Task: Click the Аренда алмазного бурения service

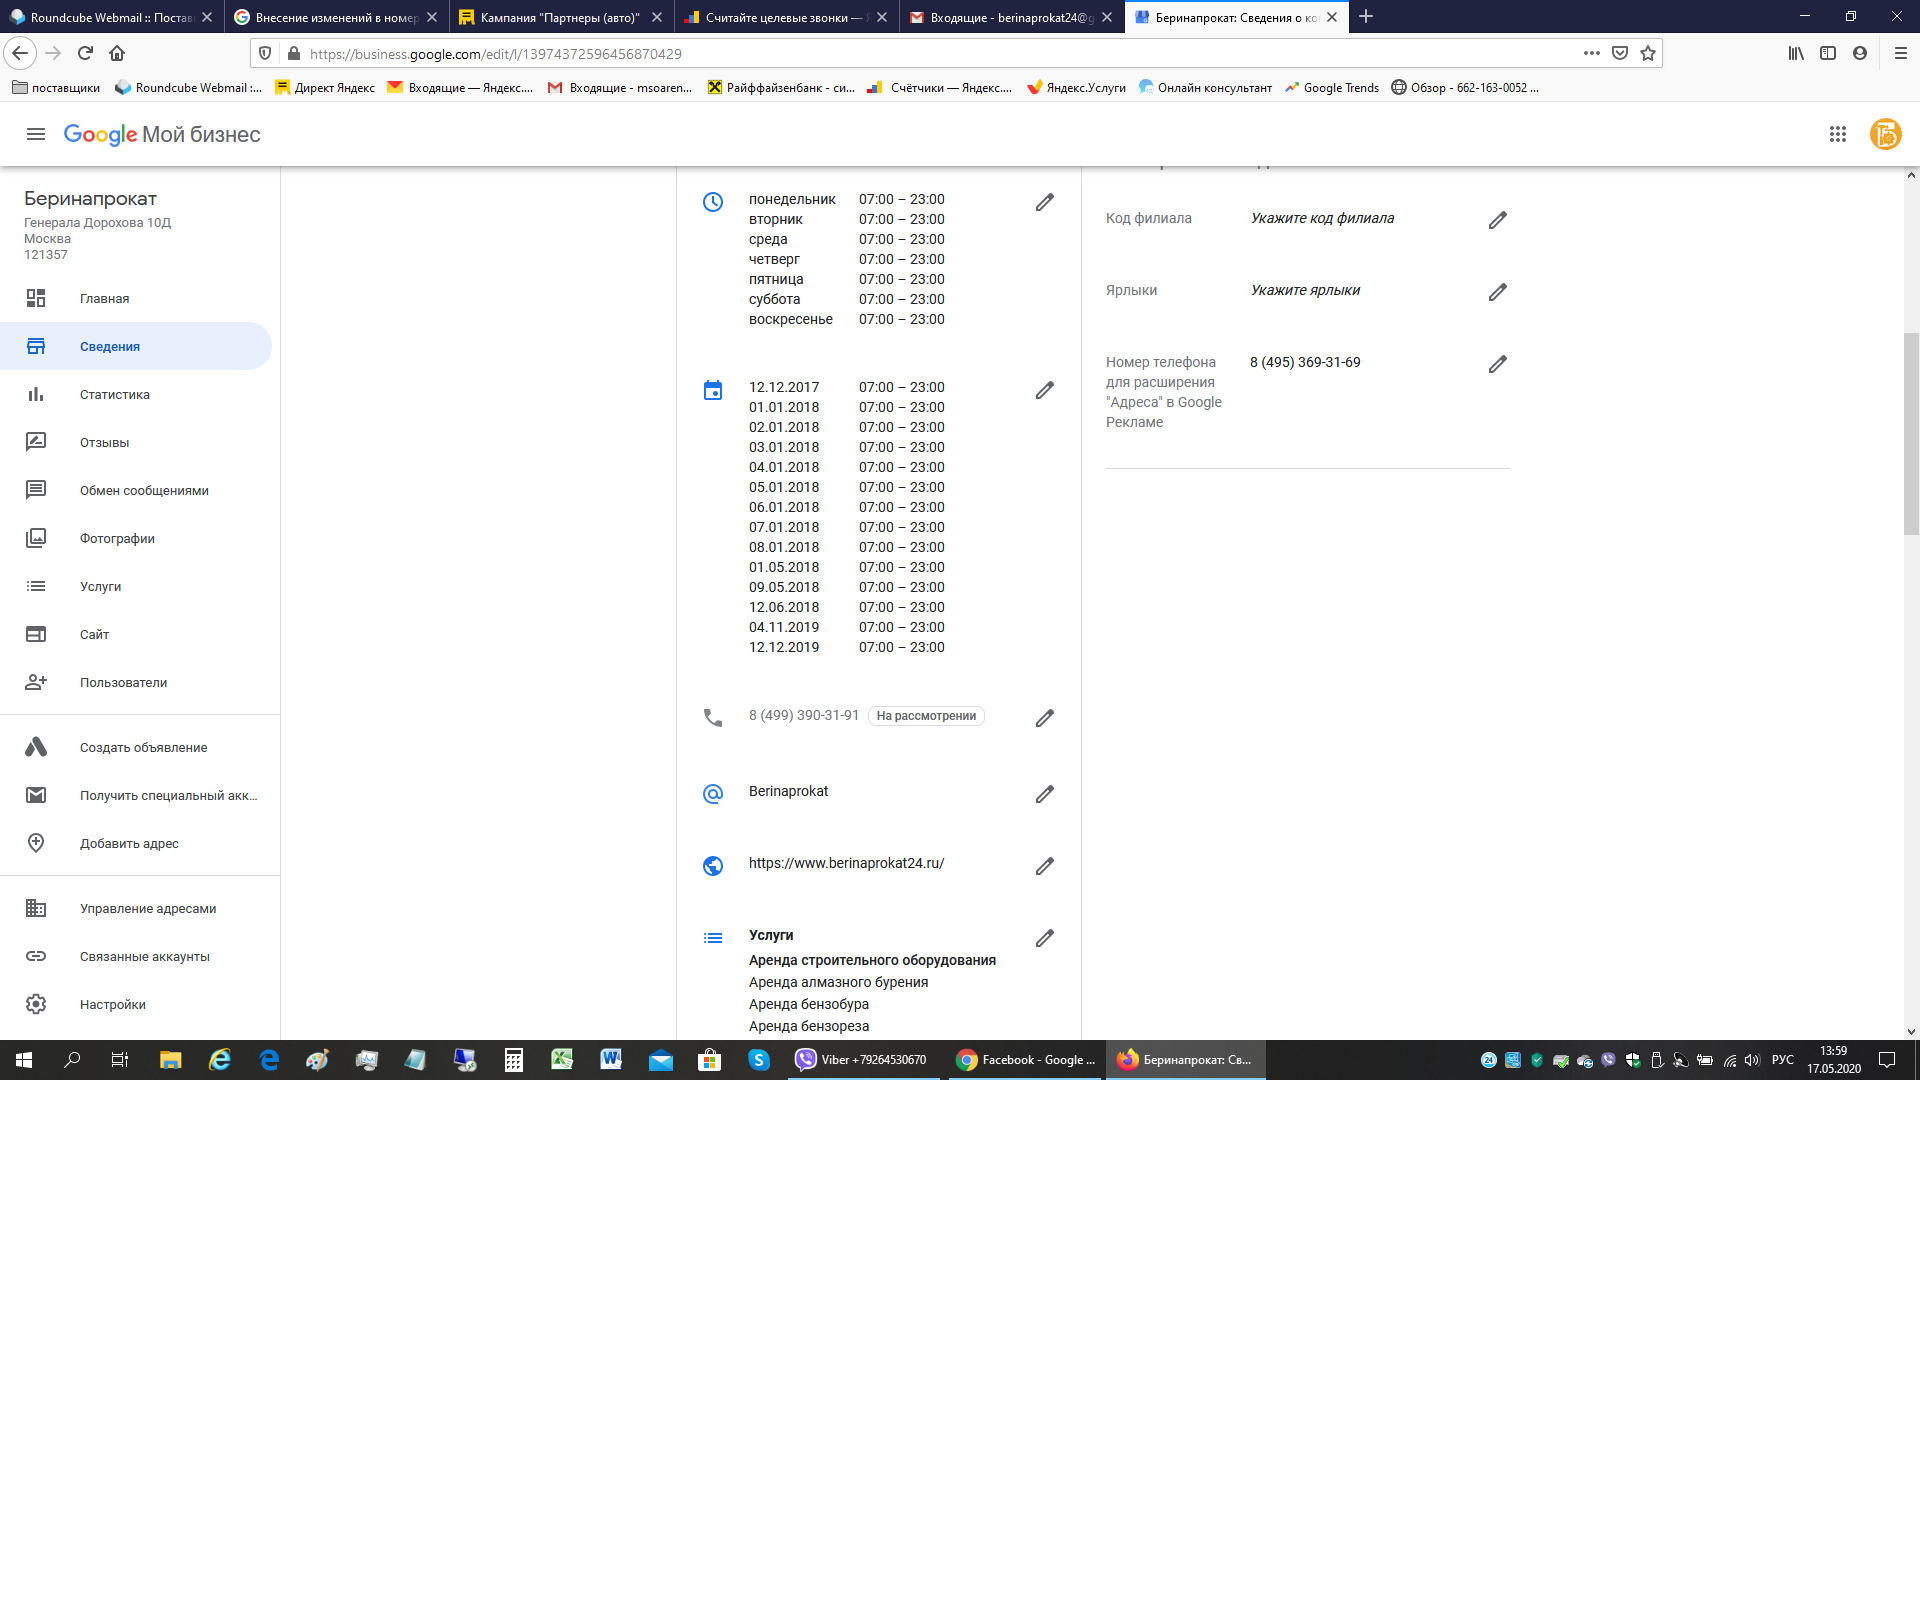Action: pos(838,982)
